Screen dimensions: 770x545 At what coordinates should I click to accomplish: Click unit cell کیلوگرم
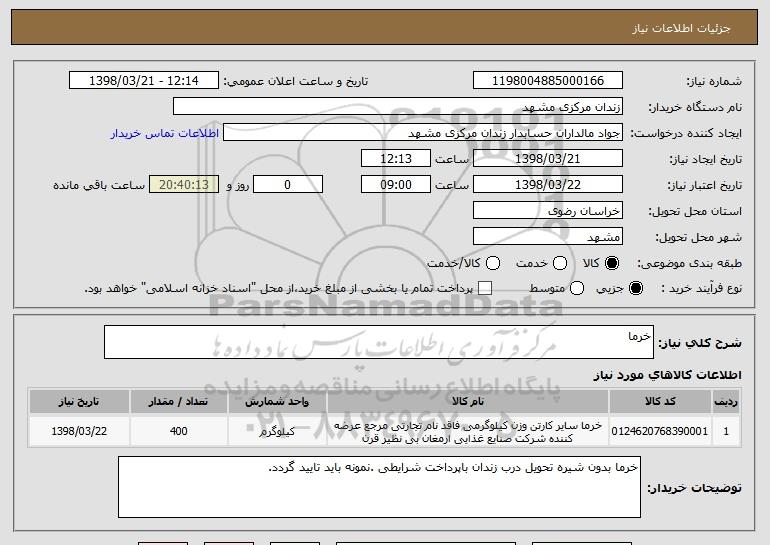277,431
